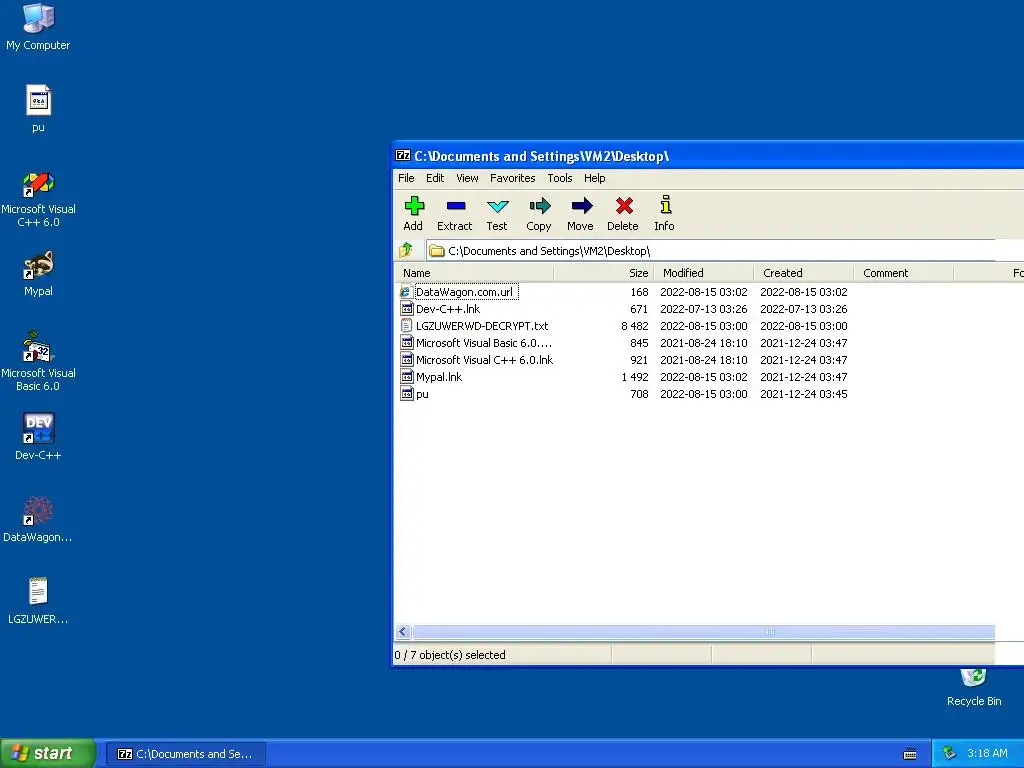Select Microsoft Visual C++ 6.0.lnk list icon

[x=406, y=360]
